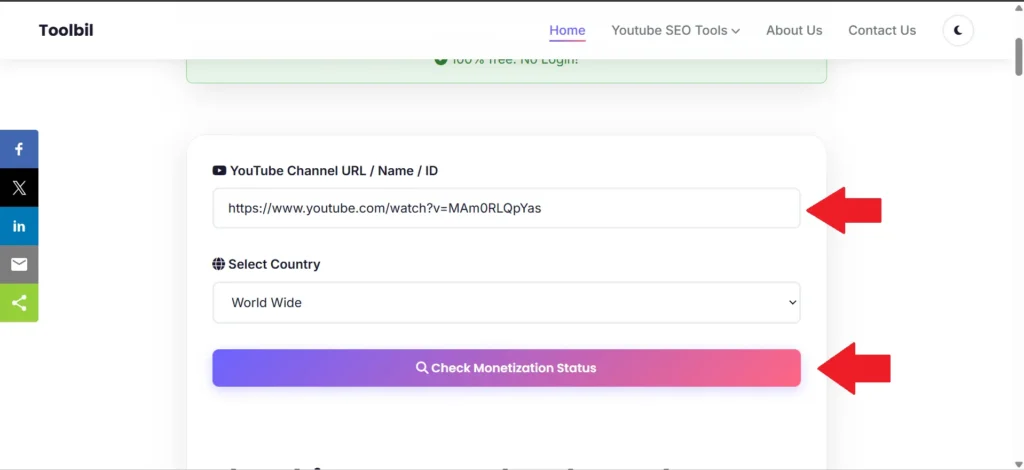Toggle dark mode moon button
This screenshot has height=470, width=1024.
[x=958, y=31]
